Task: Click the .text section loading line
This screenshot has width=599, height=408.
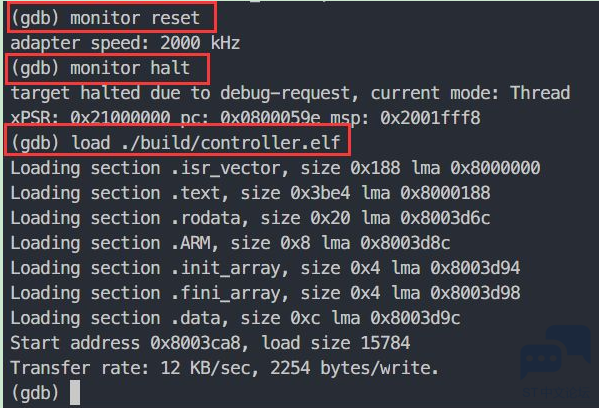Action: [x=251, y=193]
